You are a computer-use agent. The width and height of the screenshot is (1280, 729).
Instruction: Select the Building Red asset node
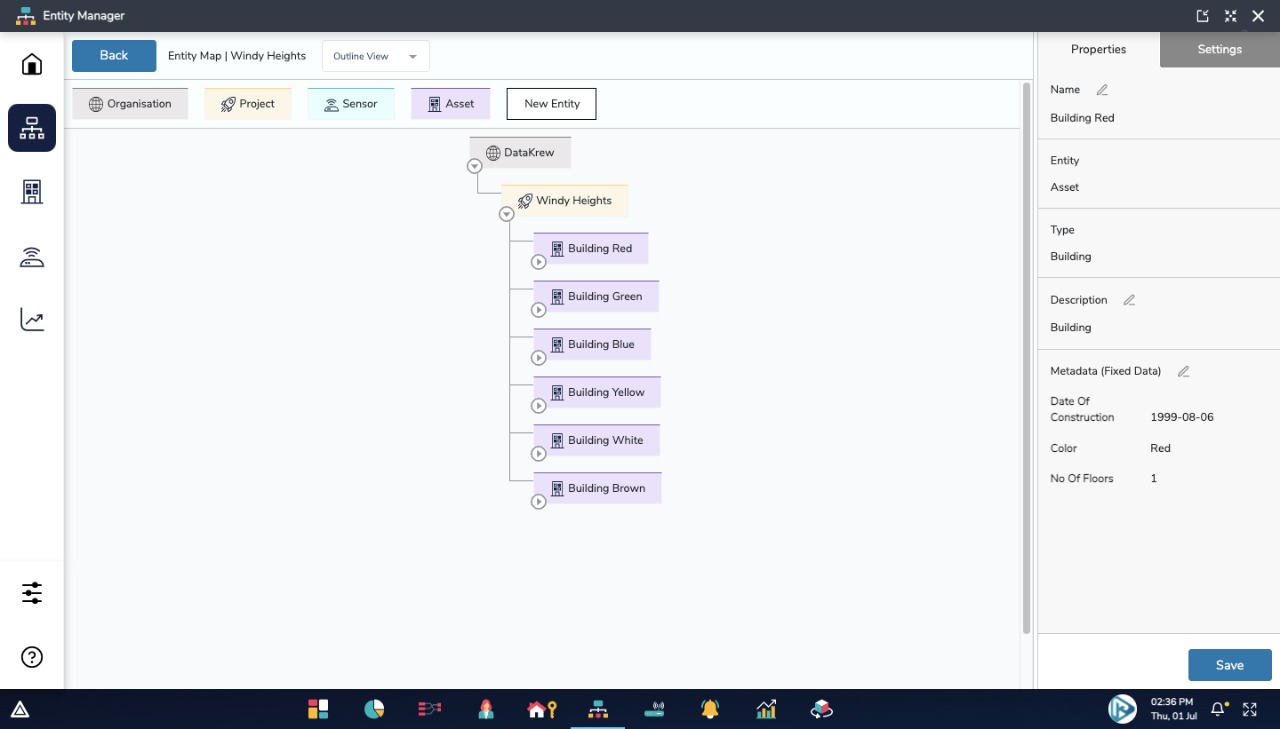pyautogui.click(x=591, y=249)
